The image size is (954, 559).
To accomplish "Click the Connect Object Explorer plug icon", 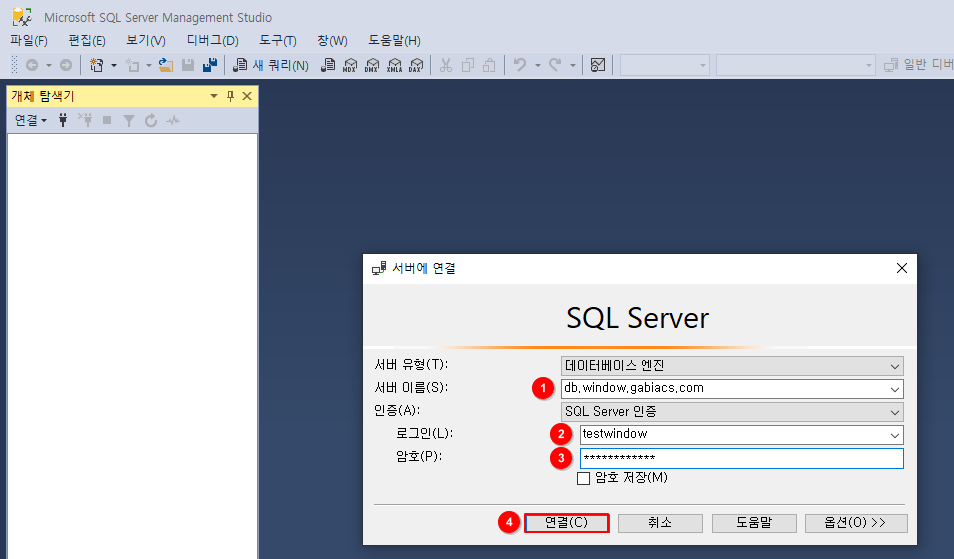I will 63,120.
